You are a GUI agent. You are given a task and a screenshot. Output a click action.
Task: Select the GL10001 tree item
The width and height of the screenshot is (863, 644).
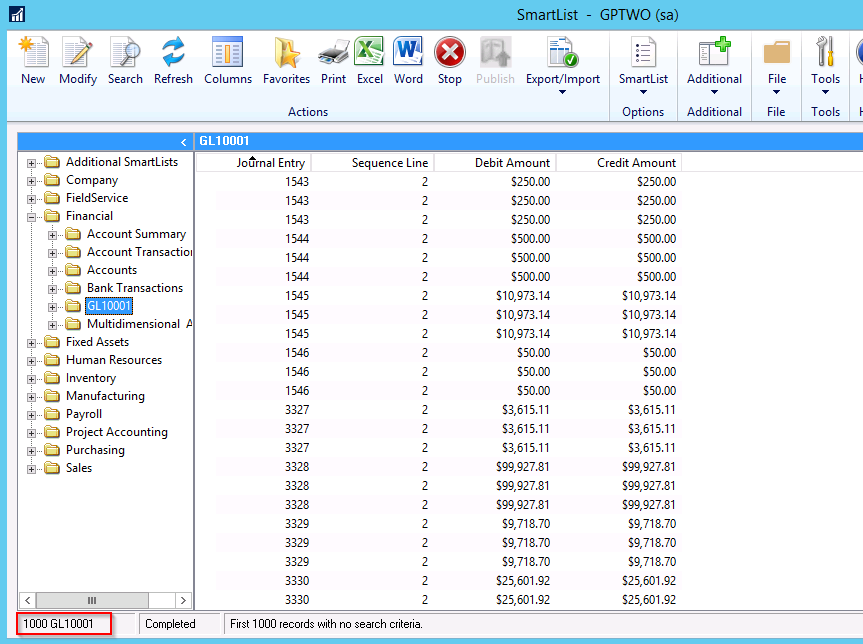109,306
